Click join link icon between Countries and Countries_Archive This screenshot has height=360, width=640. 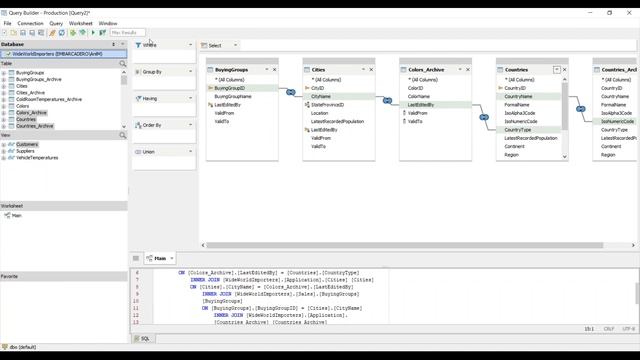tap(581, 109)
